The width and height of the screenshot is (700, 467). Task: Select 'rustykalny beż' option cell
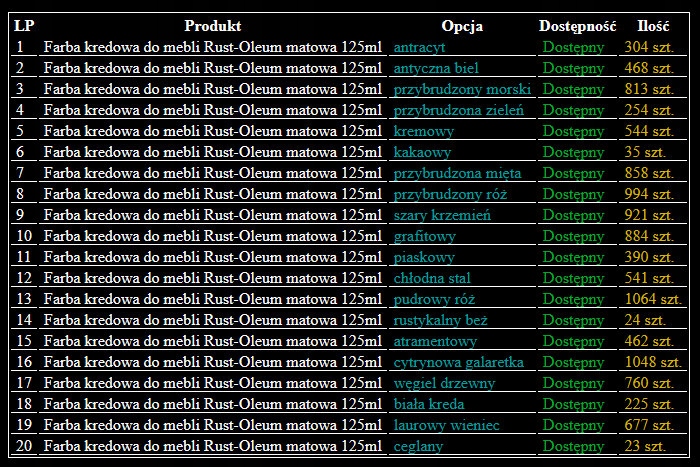[x=440, y=320]
